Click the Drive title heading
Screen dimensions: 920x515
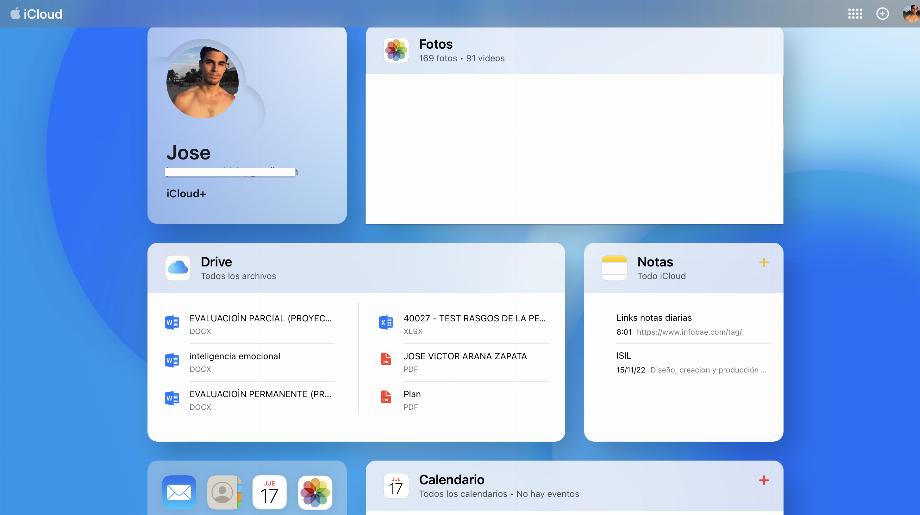[217, 262]
